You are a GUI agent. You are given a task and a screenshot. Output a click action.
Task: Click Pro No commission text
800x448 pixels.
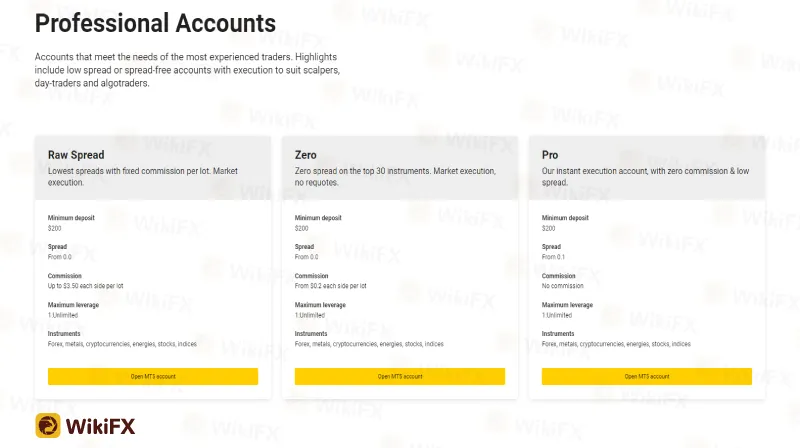tap(563, 286)
